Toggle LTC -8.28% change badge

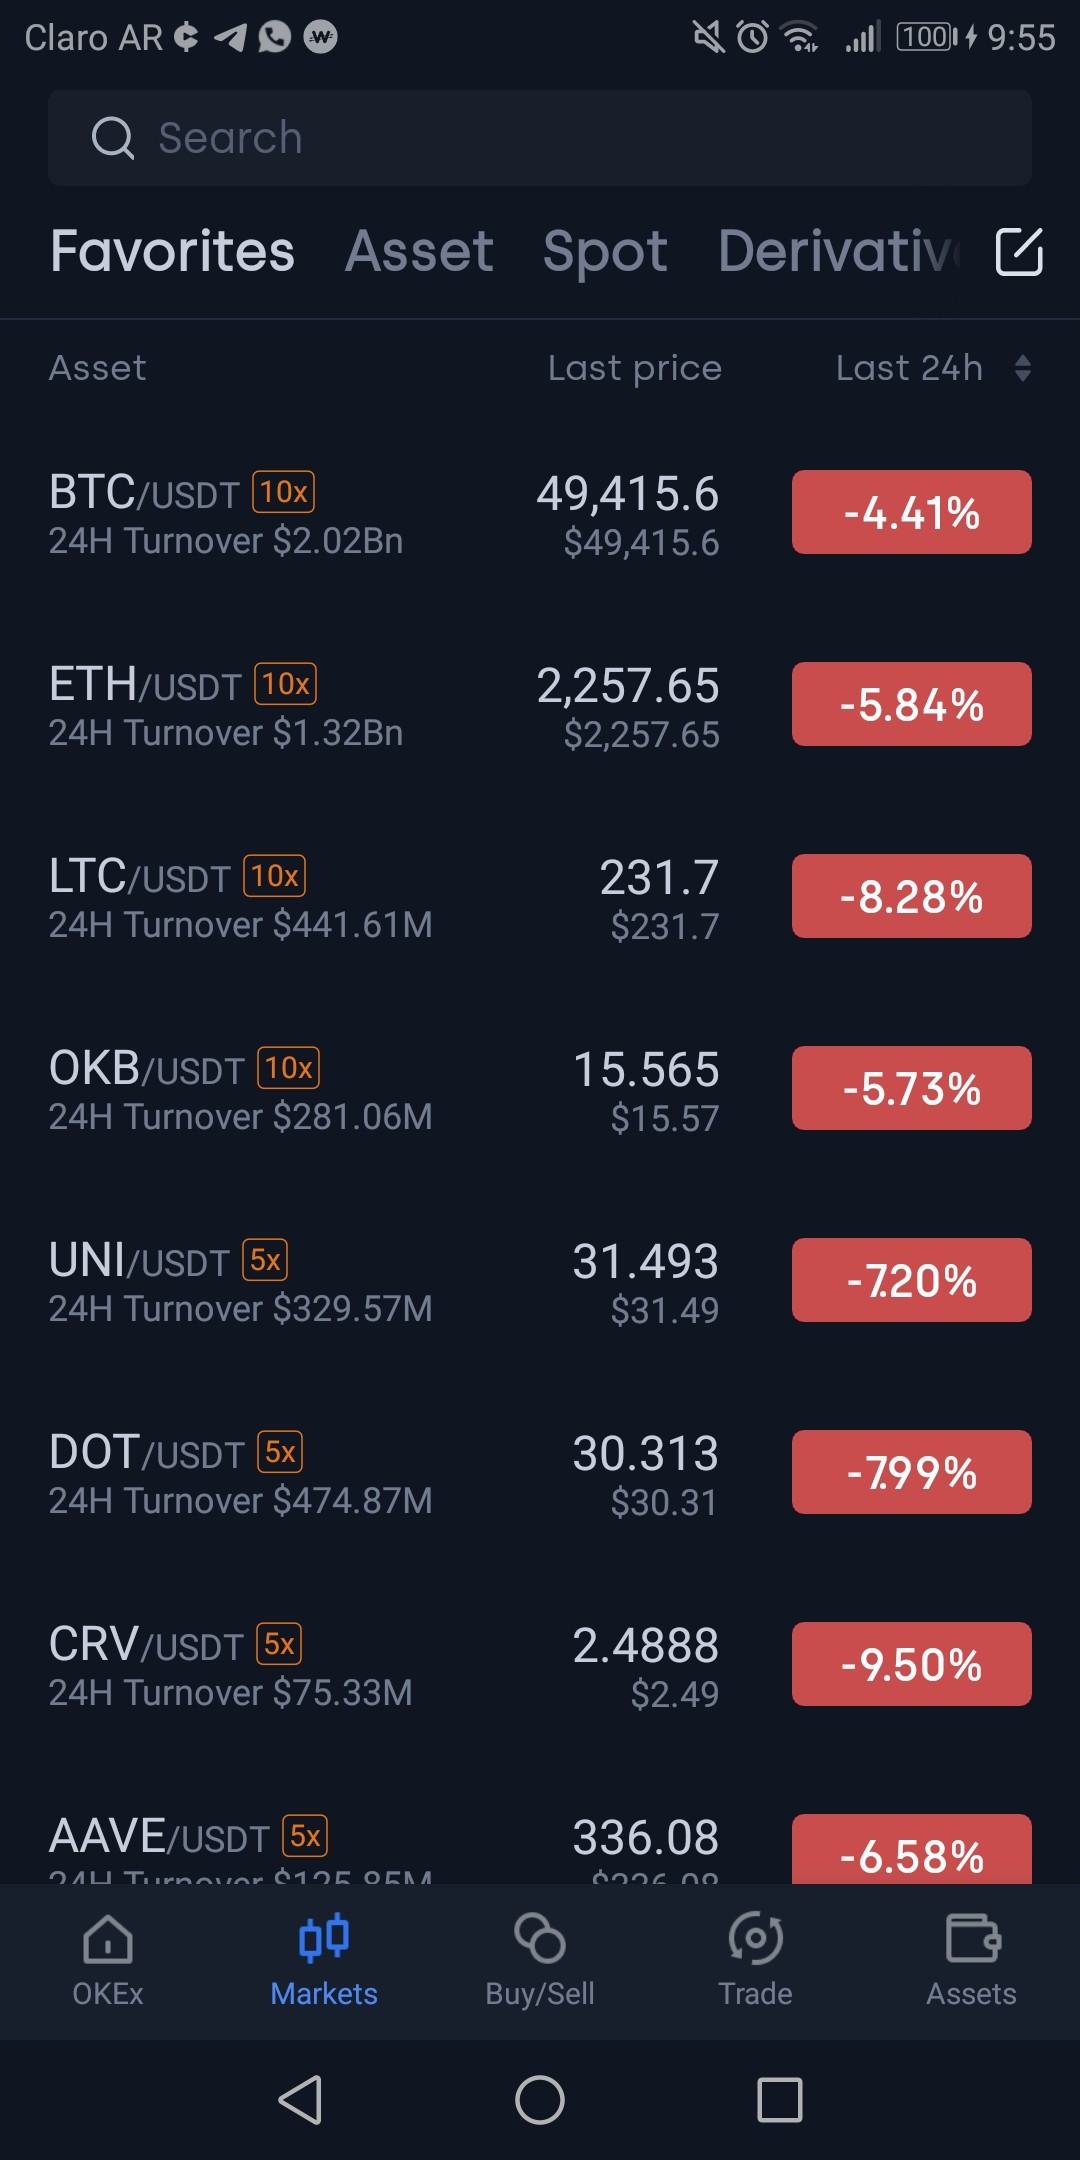click(912, 896)
